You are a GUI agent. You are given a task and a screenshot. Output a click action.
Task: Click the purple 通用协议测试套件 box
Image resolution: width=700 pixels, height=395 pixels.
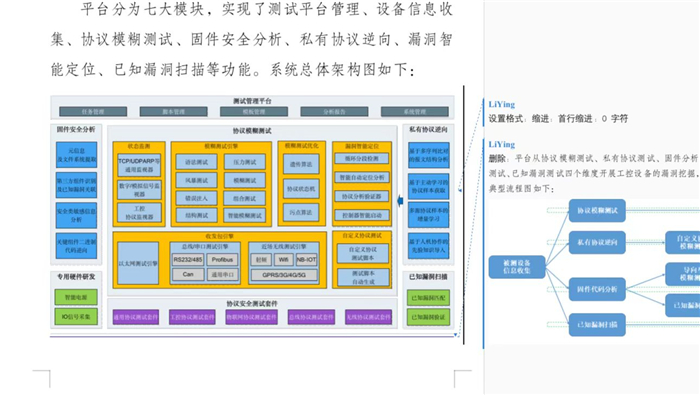click(x=136, y=317)
